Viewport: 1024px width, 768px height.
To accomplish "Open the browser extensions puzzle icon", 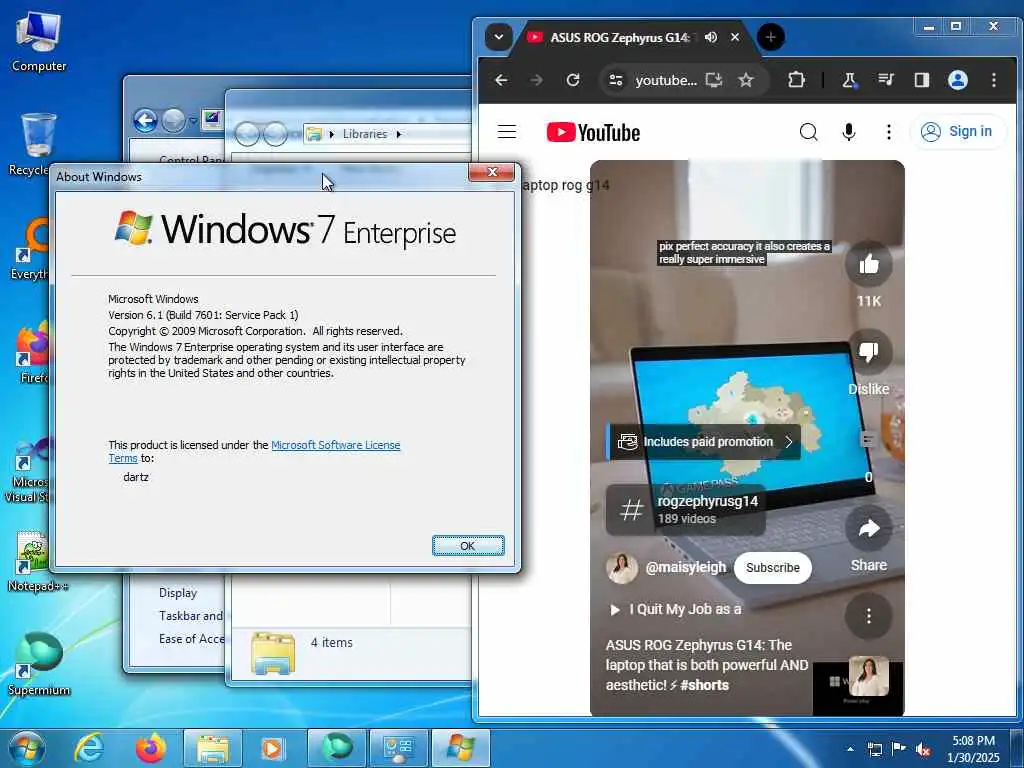I will point(795,80).
